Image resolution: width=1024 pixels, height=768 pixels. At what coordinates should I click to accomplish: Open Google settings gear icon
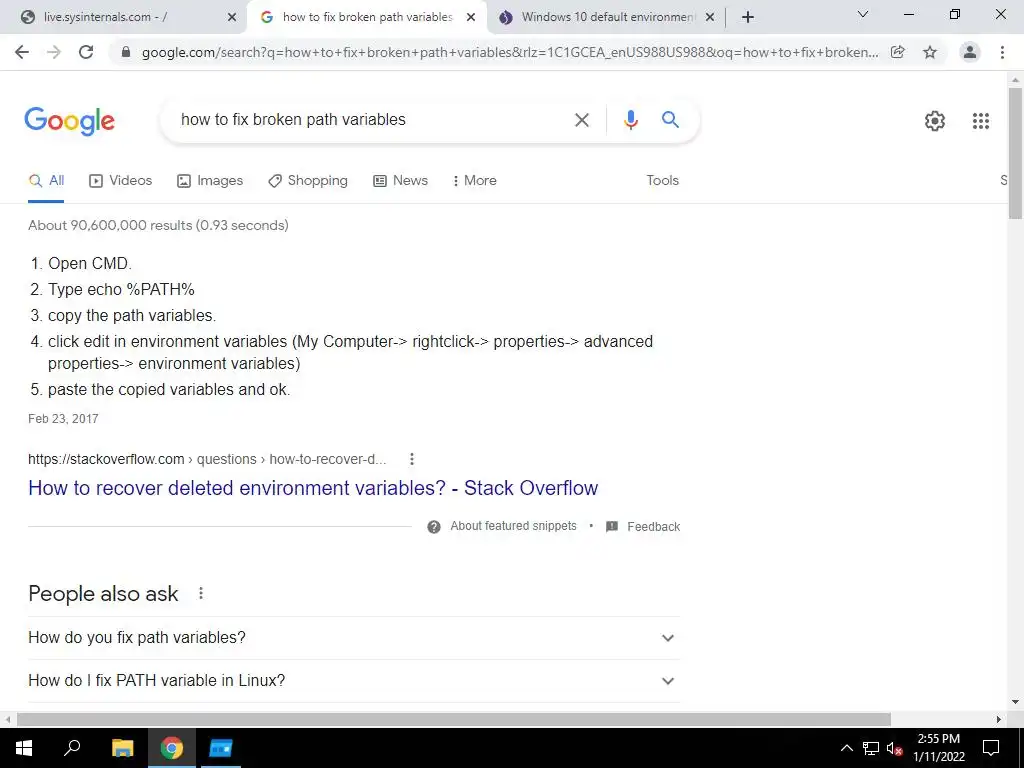coord(935,121)
